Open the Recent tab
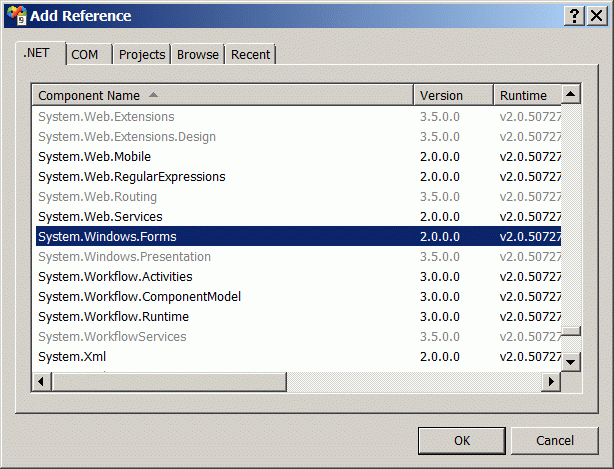This screenshot has height=469, width=614. coord(251,54)
